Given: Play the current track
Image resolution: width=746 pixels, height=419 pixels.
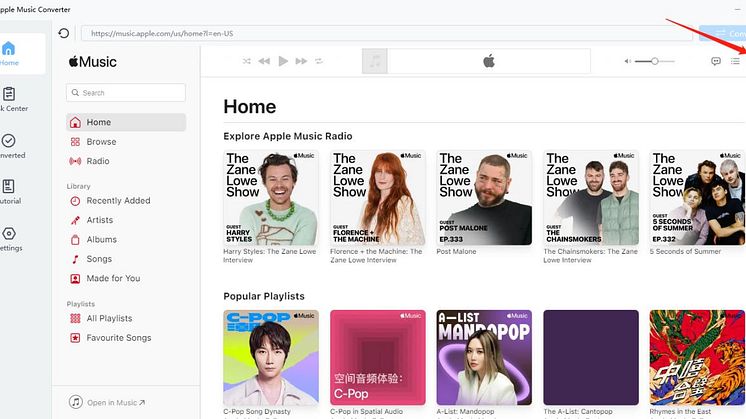Looking at the screenshot, I should tap(283, 61).
